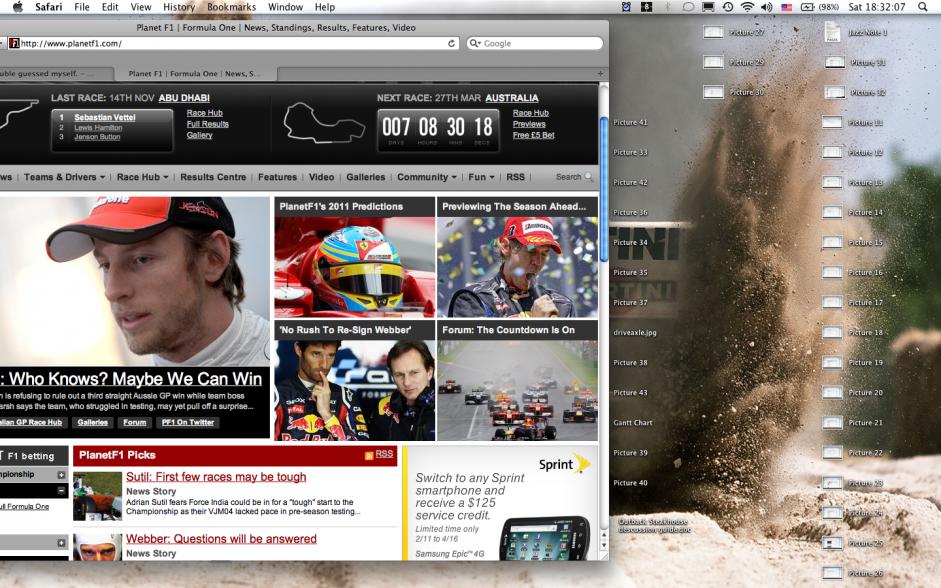Click the new tab plus button
The height and width of the screenshot is (588, 941).
click(x=600, y=74)
